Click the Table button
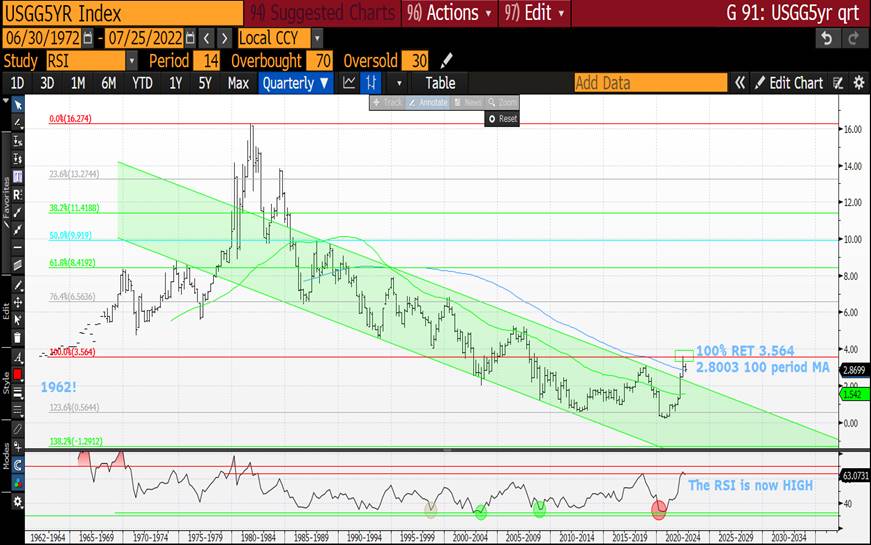871x545 pixels. 440,83
